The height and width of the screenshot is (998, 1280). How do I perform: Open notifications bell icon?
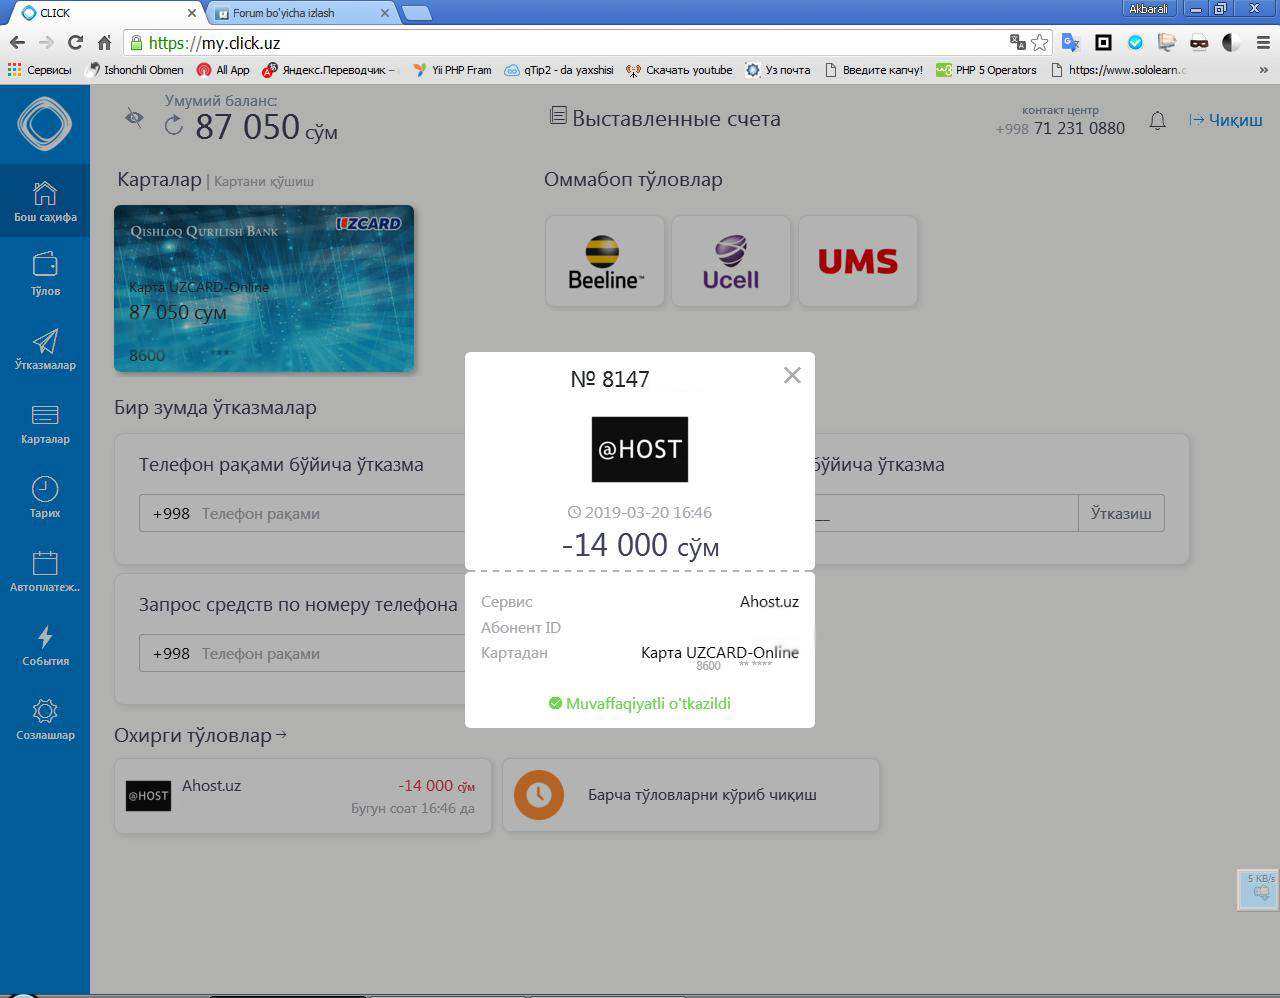(1157, 121)
